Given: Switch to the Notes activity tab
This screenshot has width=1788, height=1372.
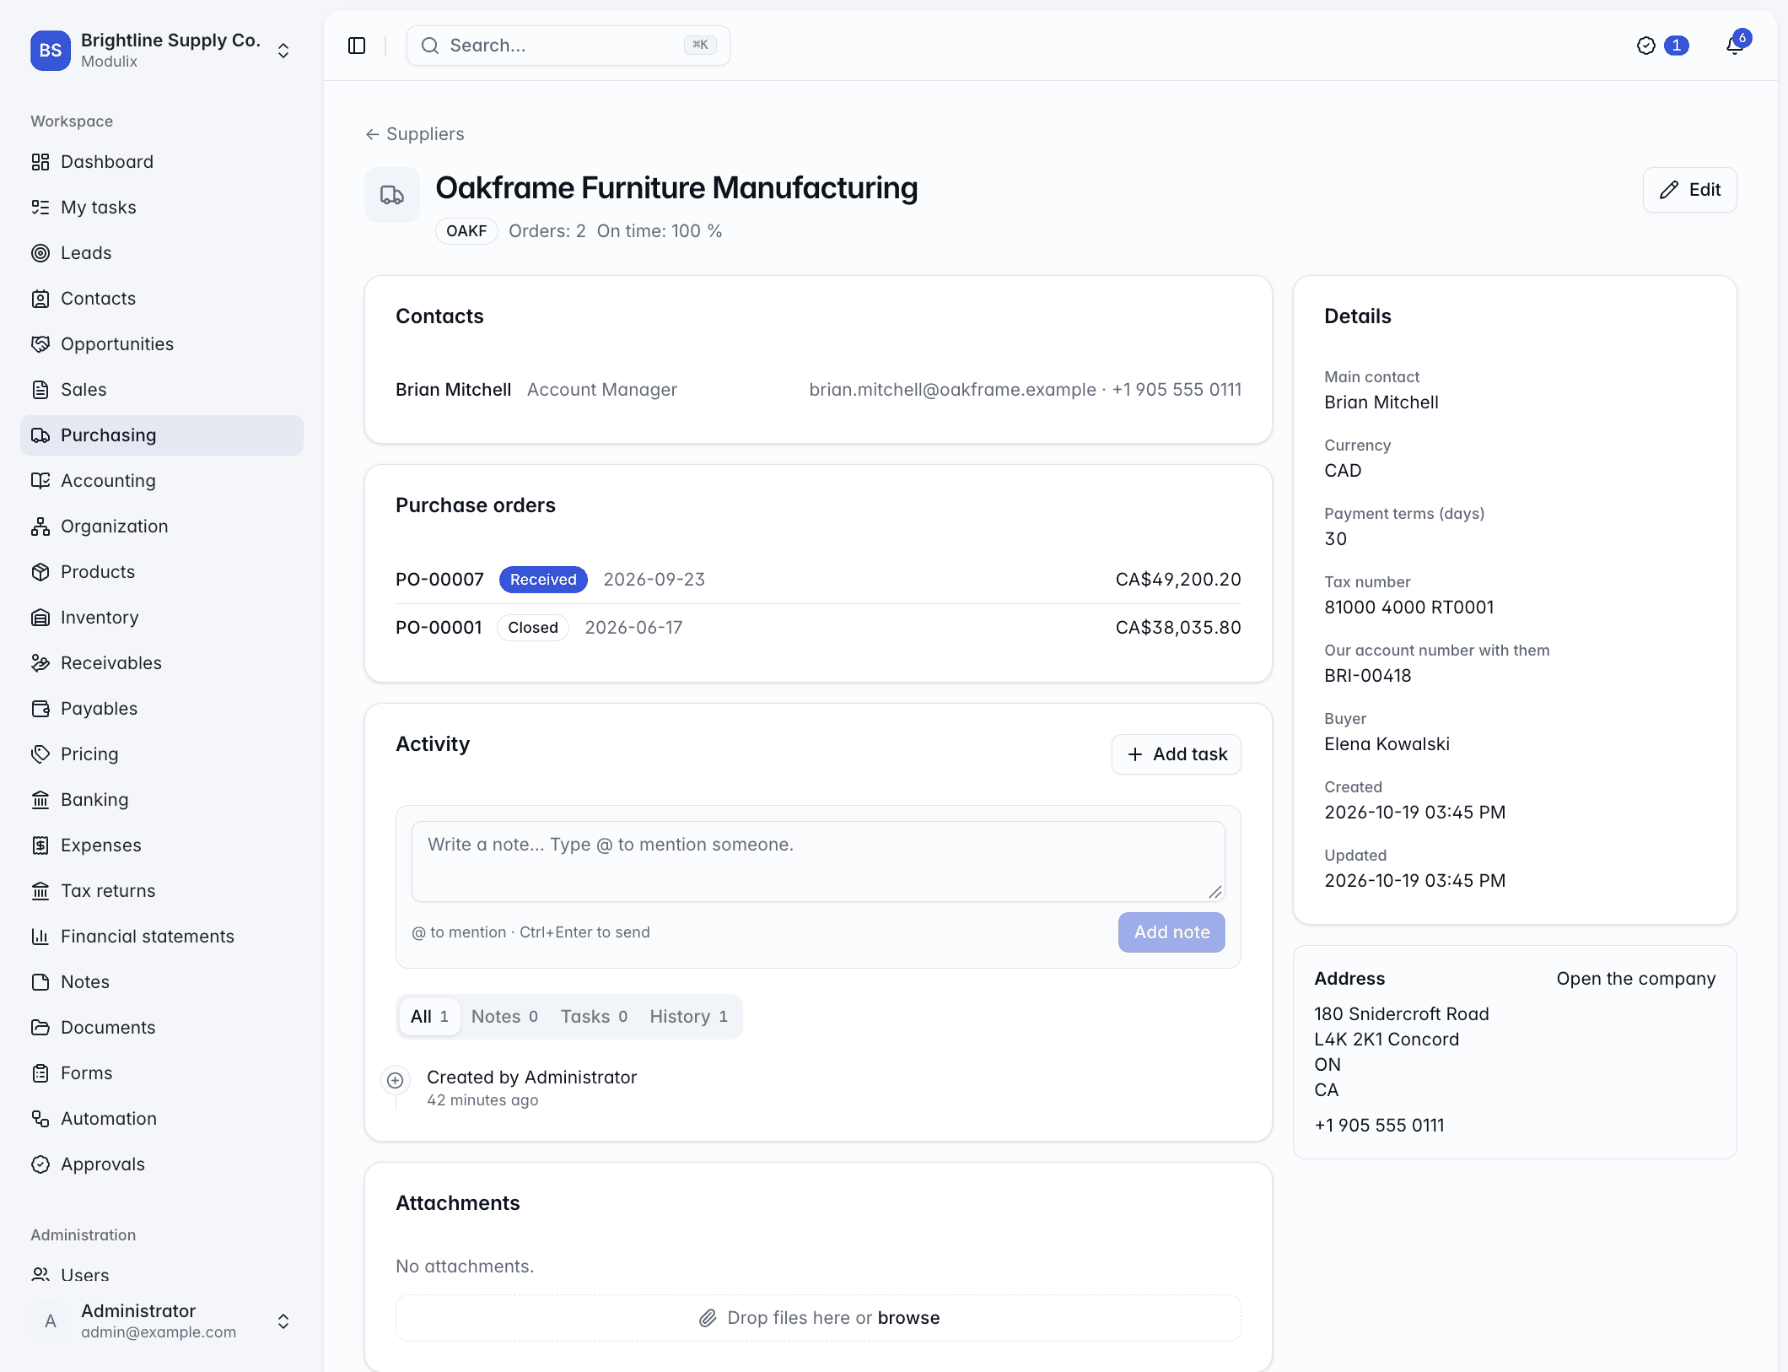Looking at the screenshot, I should pos(504,1016).
